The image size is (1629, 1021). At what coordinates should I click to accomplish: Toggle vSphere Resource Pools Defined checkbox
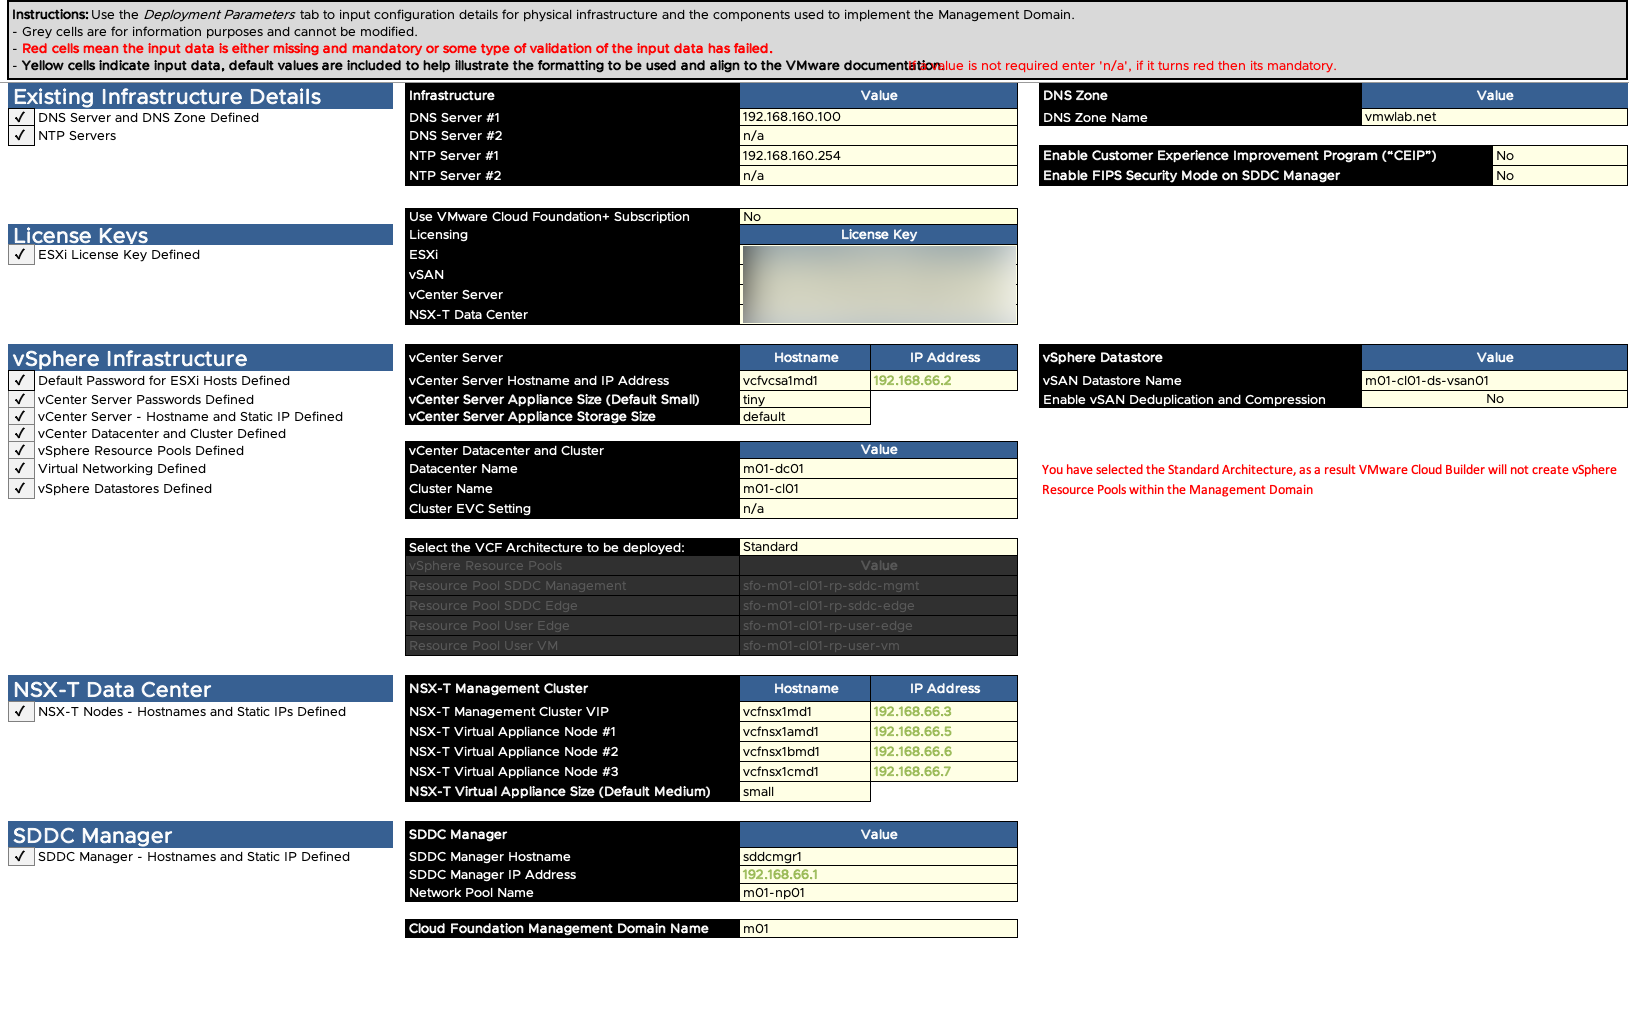tap(21, 451)
